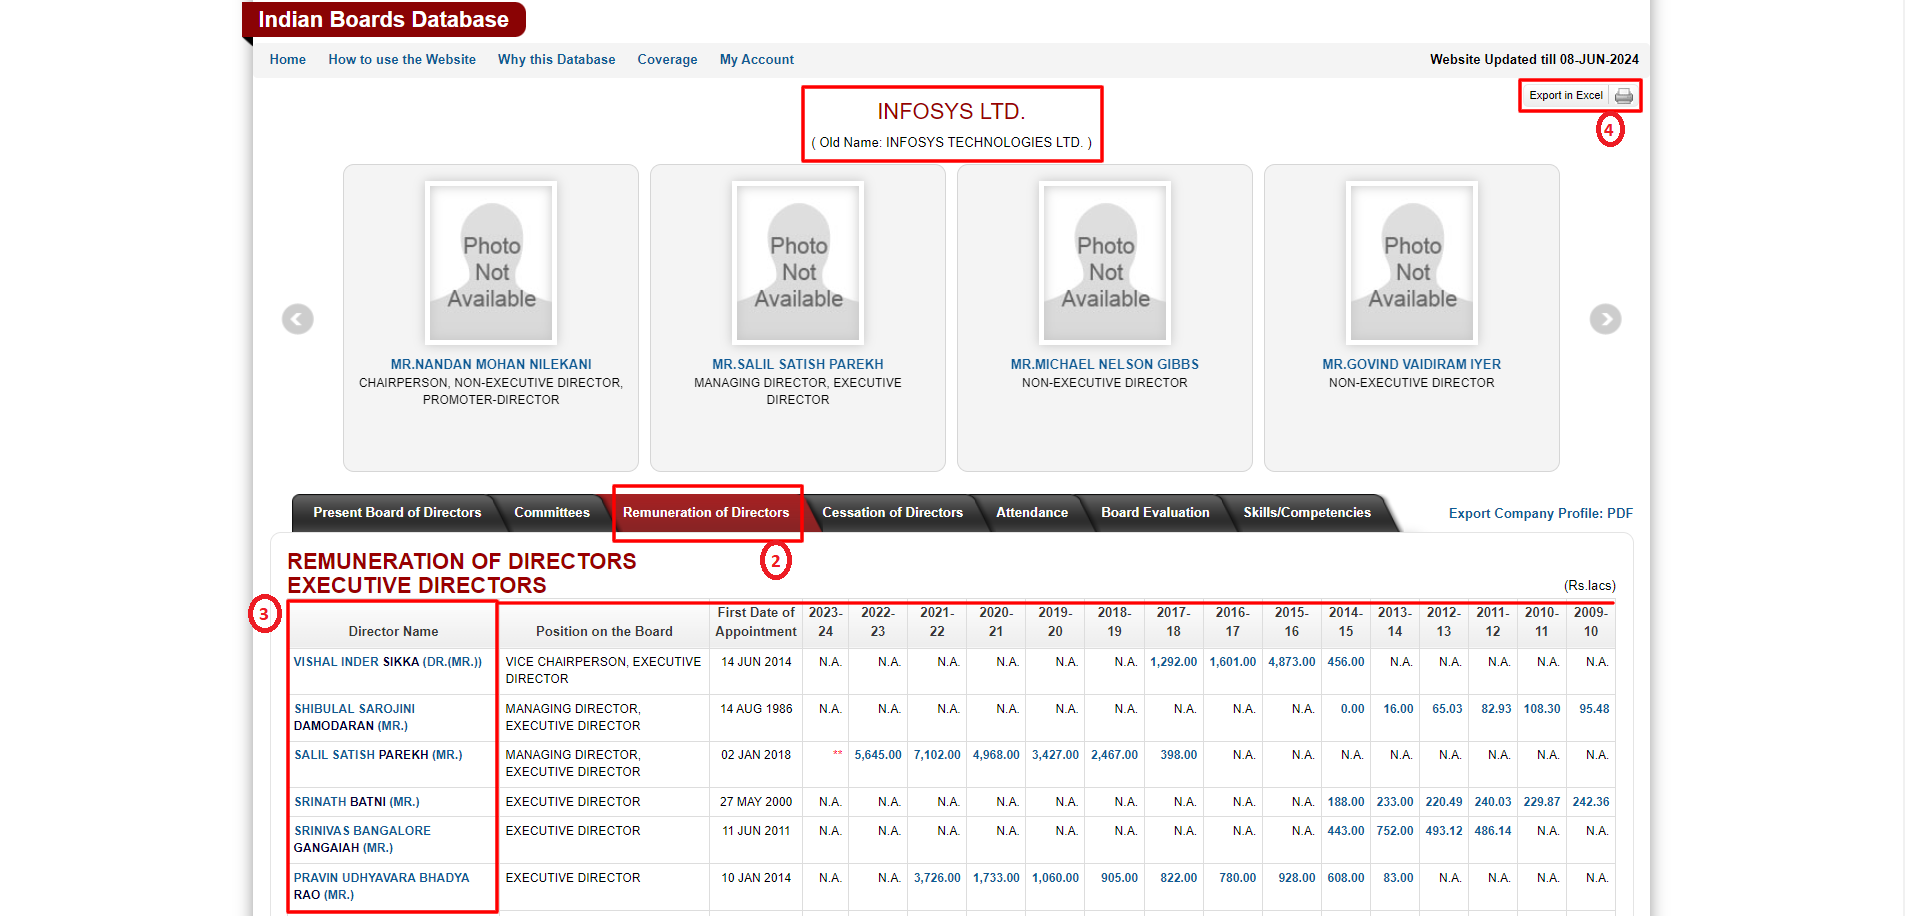The width and height of the screenshot is (1905, 916).
Task: Click Salil Parekh's photo placeholder
Action: [x=798, y=263]
